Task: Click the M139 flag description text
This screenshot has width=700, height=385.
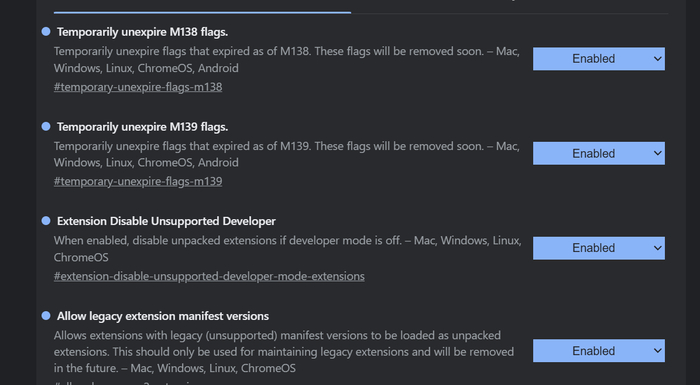Action: tap(287, 154)
